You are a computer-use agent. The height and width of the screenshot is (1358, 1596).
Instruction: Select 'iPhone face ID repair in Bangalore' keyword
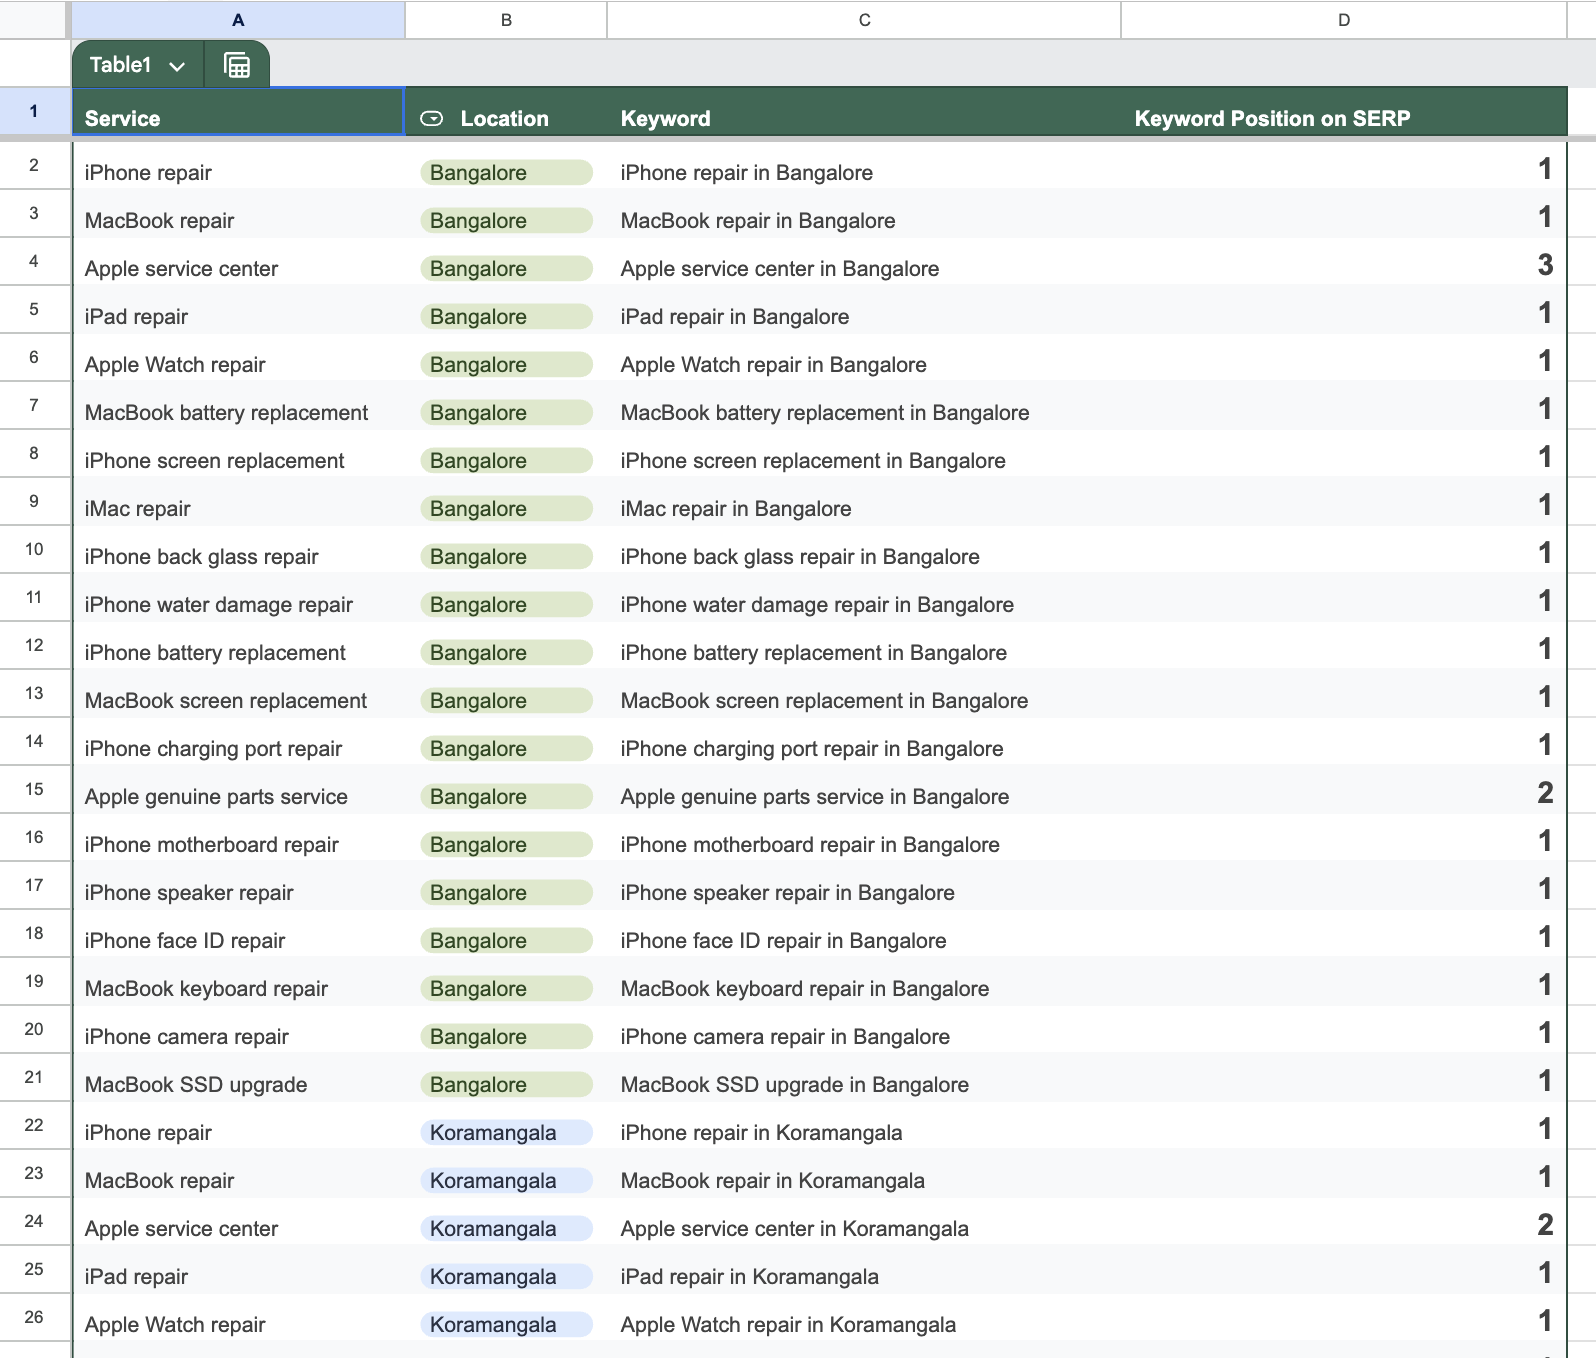click(864, 933)
